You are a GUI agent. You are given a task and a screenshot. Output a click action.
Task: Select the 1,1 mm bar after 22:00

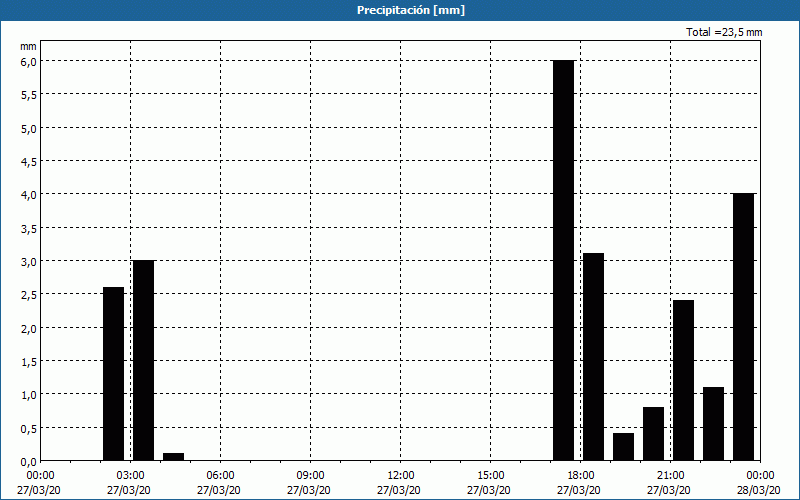[713, 423]
